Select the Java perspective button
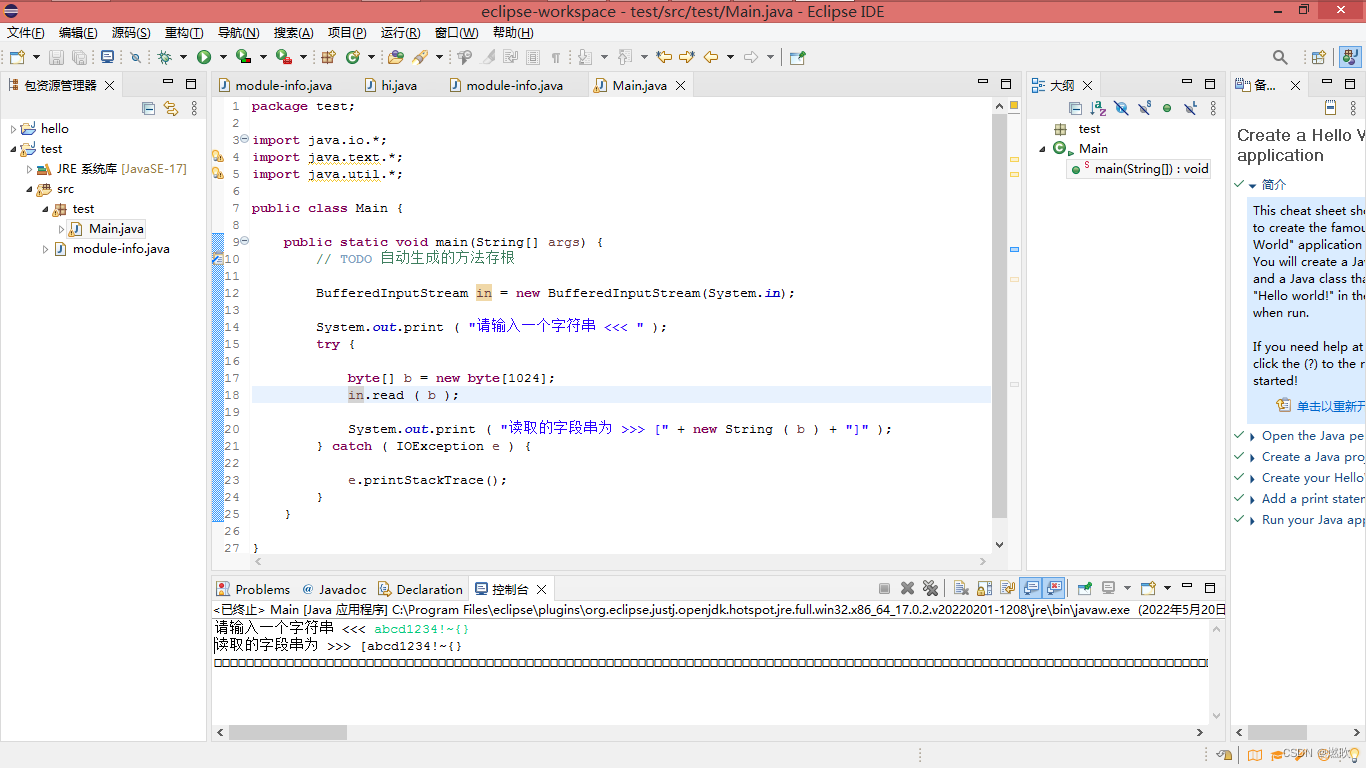The width and height of the screenshot is (1366, 768). 1350,57
